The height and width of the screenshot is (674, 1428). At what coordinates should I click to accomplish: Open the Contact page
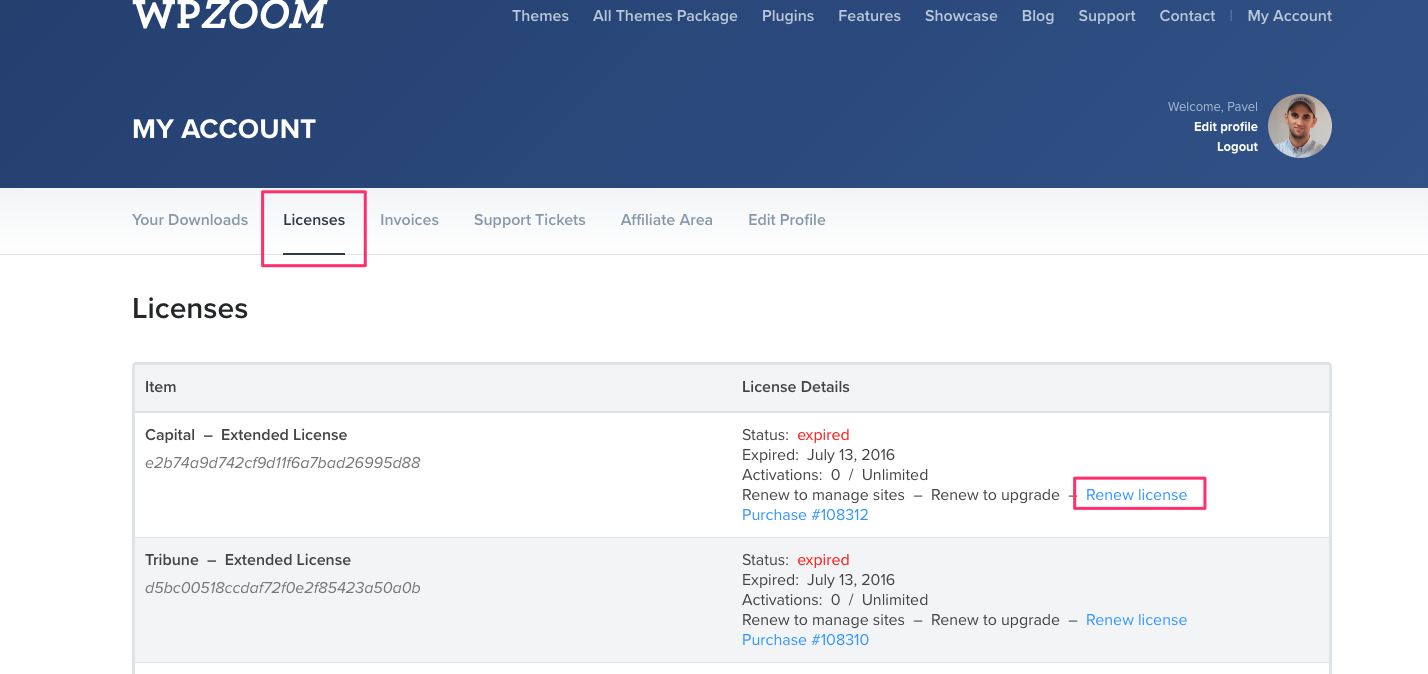(1187, 16)
